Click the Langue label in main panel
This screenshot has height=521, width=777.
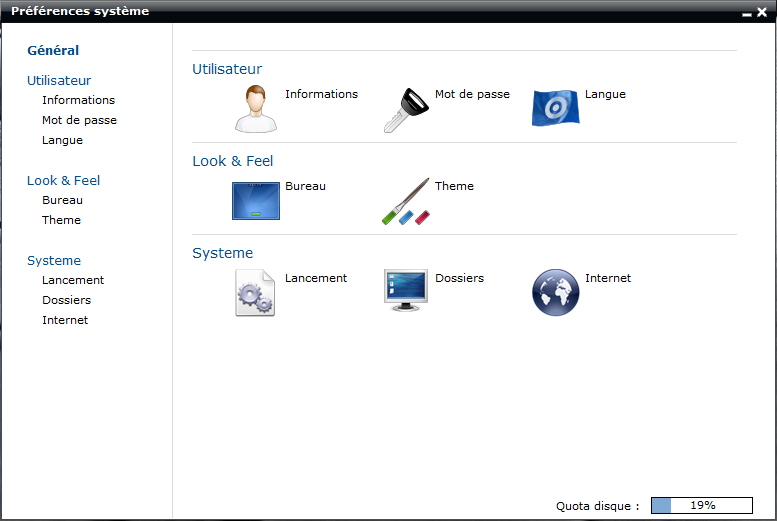[605, 94]
